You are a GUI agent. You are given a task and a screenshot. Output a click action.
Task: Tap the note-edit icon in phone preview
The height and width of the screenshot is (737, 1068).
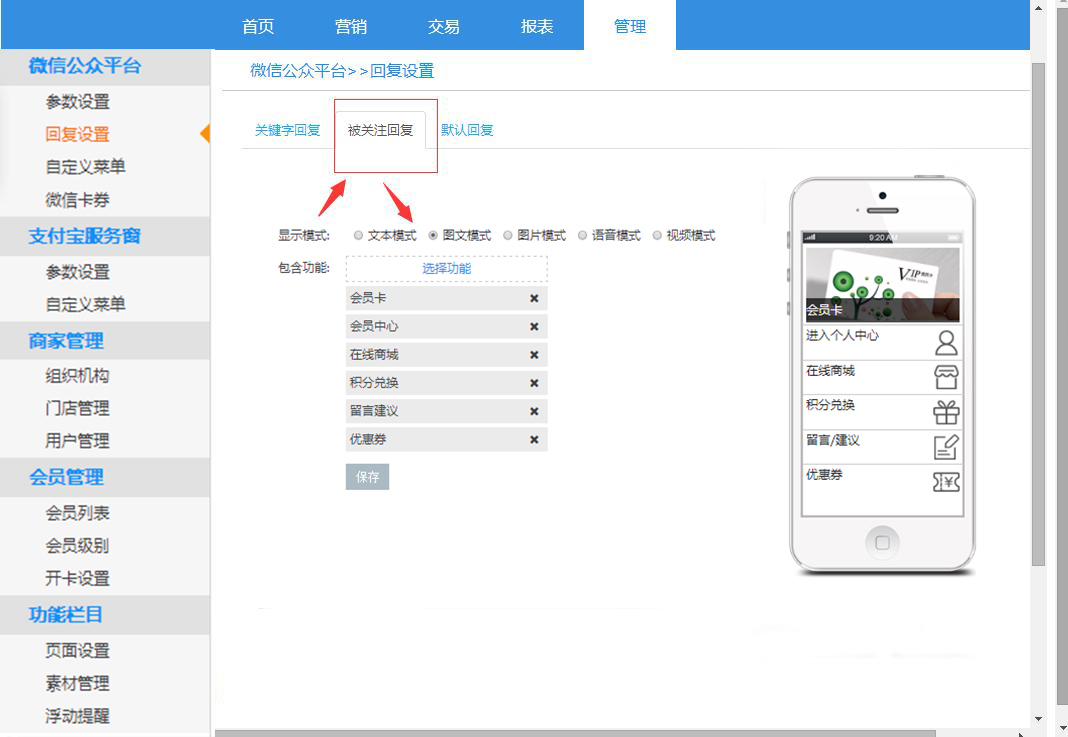946,447
